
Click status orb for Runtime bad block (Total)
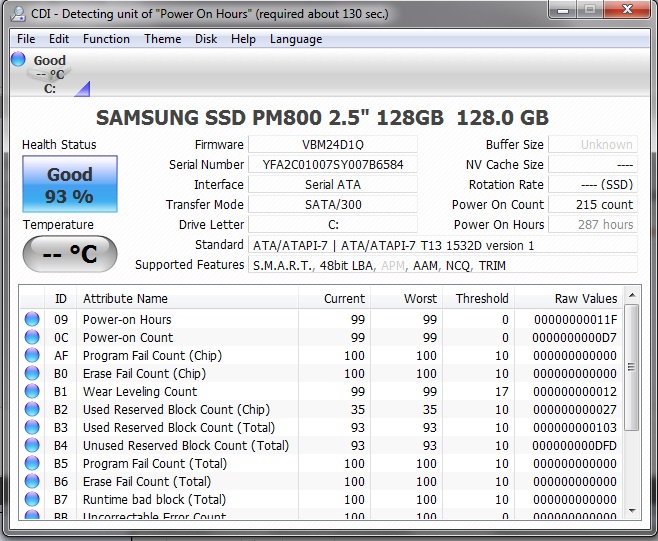(x=32, y=500)
